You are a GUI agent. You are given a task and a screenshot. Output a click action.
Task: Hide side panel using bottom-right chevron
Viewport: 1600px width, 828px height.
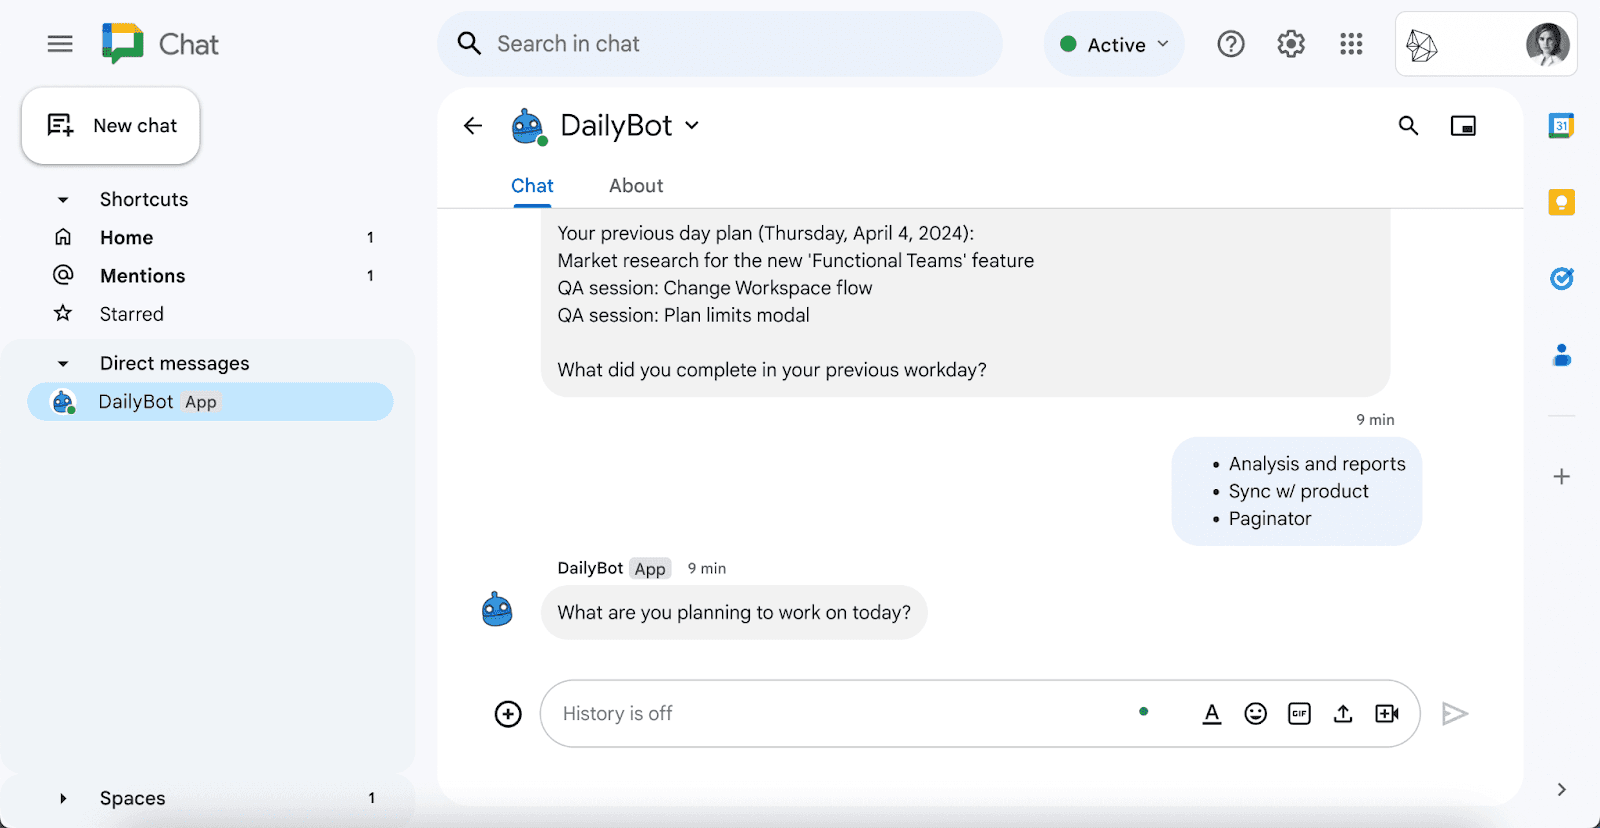click(1561, 790)
